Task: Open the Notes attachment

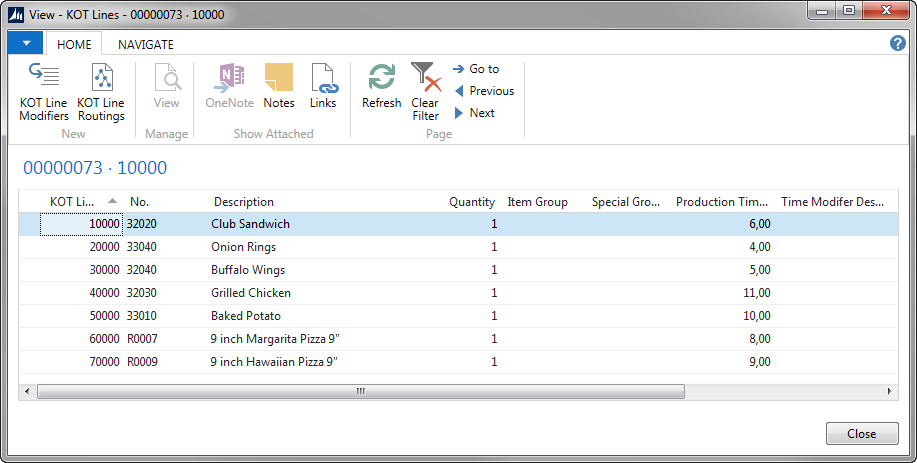Action: coord(279,87)
